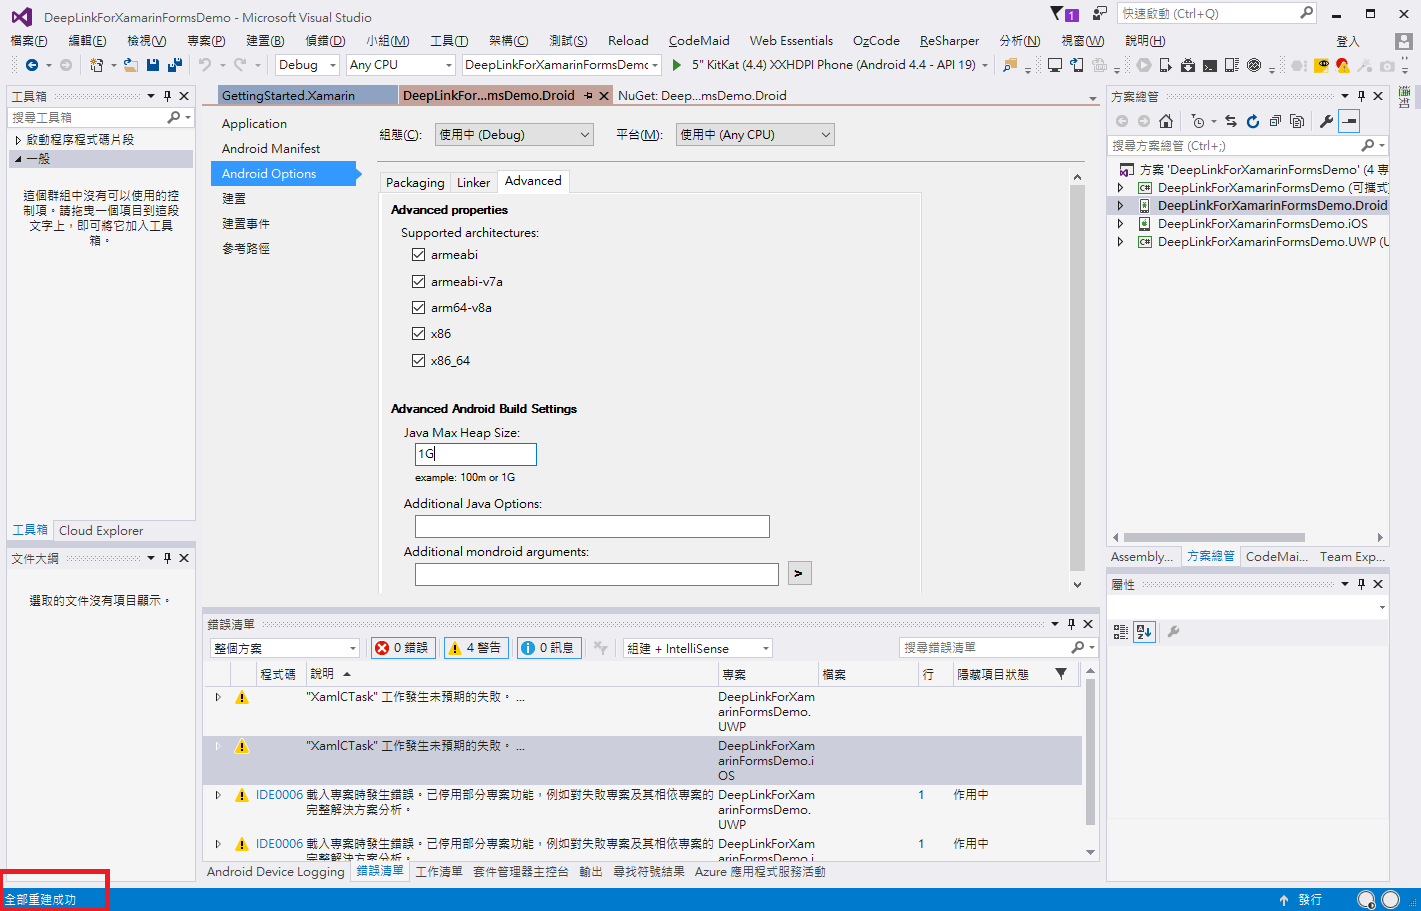The height and width of the screenshot is (911, 1421).
Task: Open the 平台 platform combo box
Action: [x=755, y=135]
